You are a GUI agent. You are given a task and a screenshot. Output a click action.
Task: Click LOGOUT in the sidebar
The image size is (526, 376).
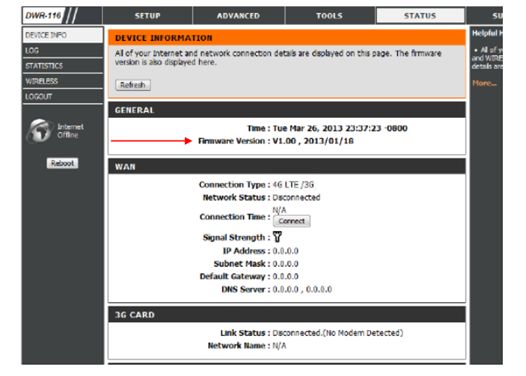[63, 97]
